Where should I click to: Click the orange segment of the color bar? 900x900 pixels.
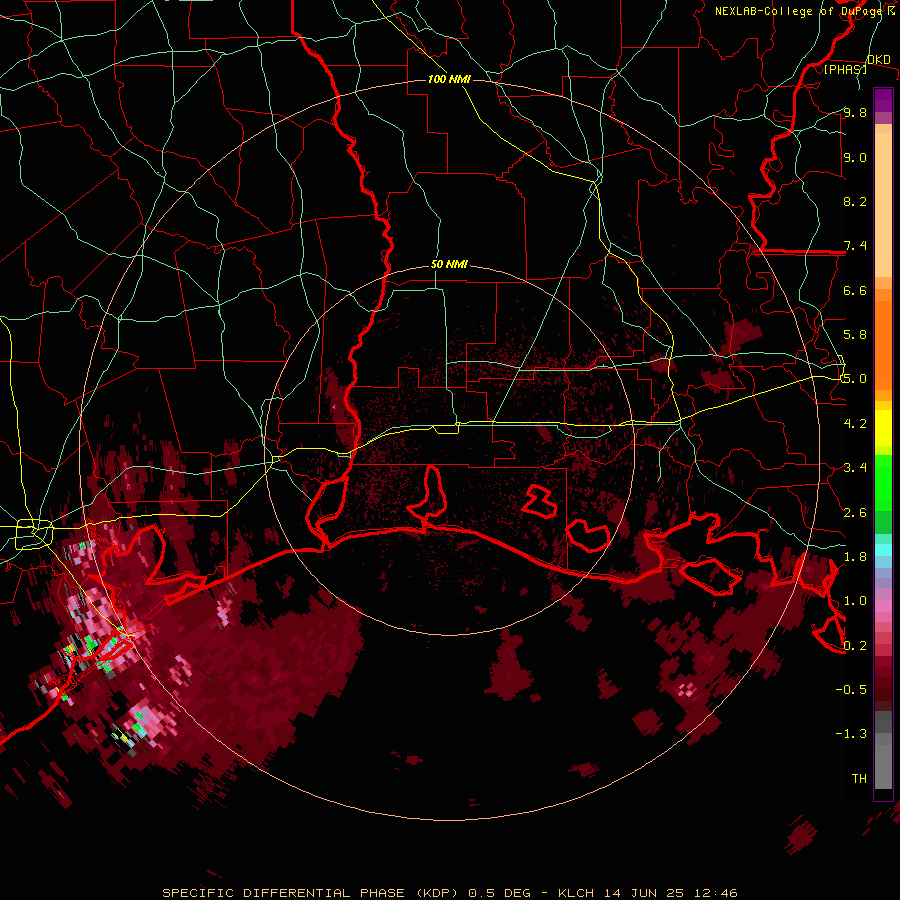click(883, 344)
